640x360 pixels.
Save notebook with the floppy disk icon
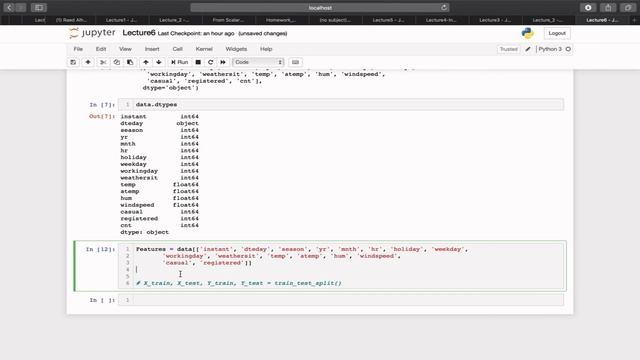73,62
